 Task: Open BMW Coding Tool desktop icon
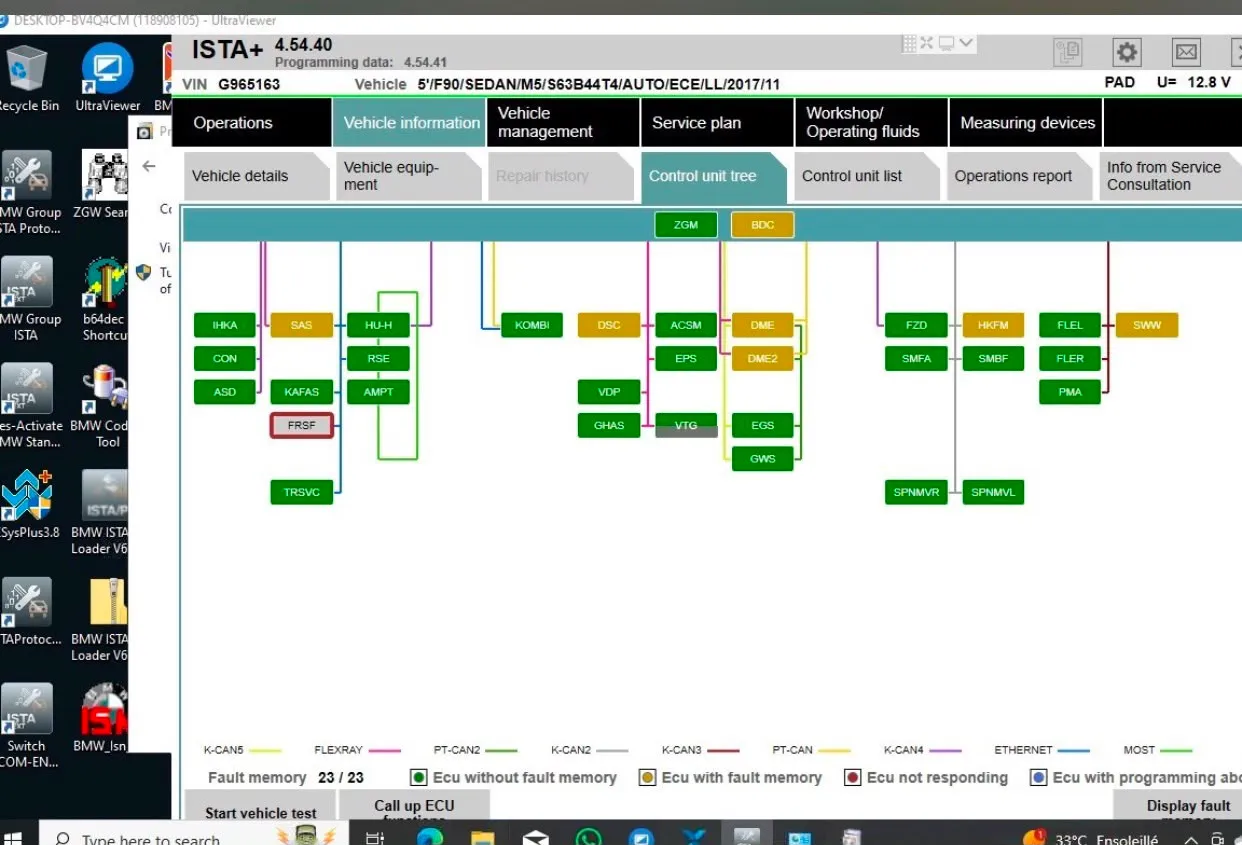[104, 406]
